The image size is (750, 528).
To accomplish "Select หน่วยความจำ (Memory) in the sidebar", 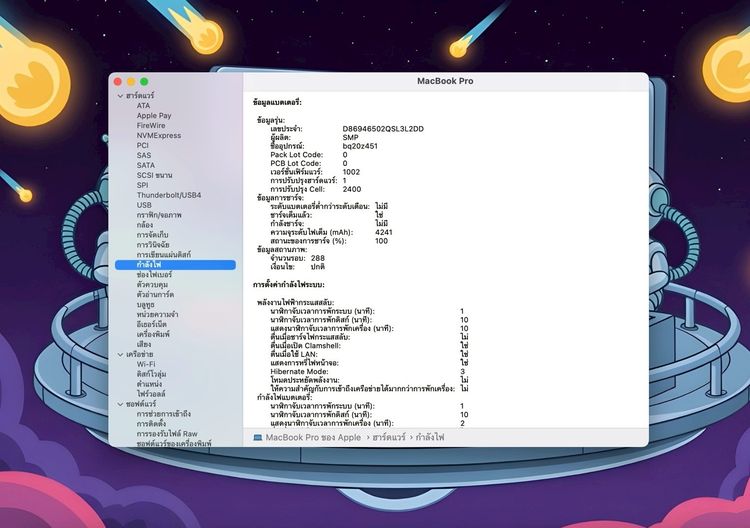I will 157,315.
